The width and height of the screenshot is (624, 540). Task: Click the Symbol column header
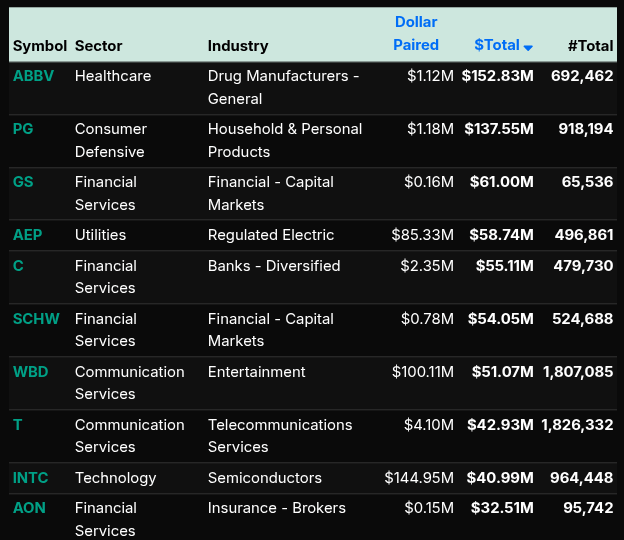coord(39,46)
